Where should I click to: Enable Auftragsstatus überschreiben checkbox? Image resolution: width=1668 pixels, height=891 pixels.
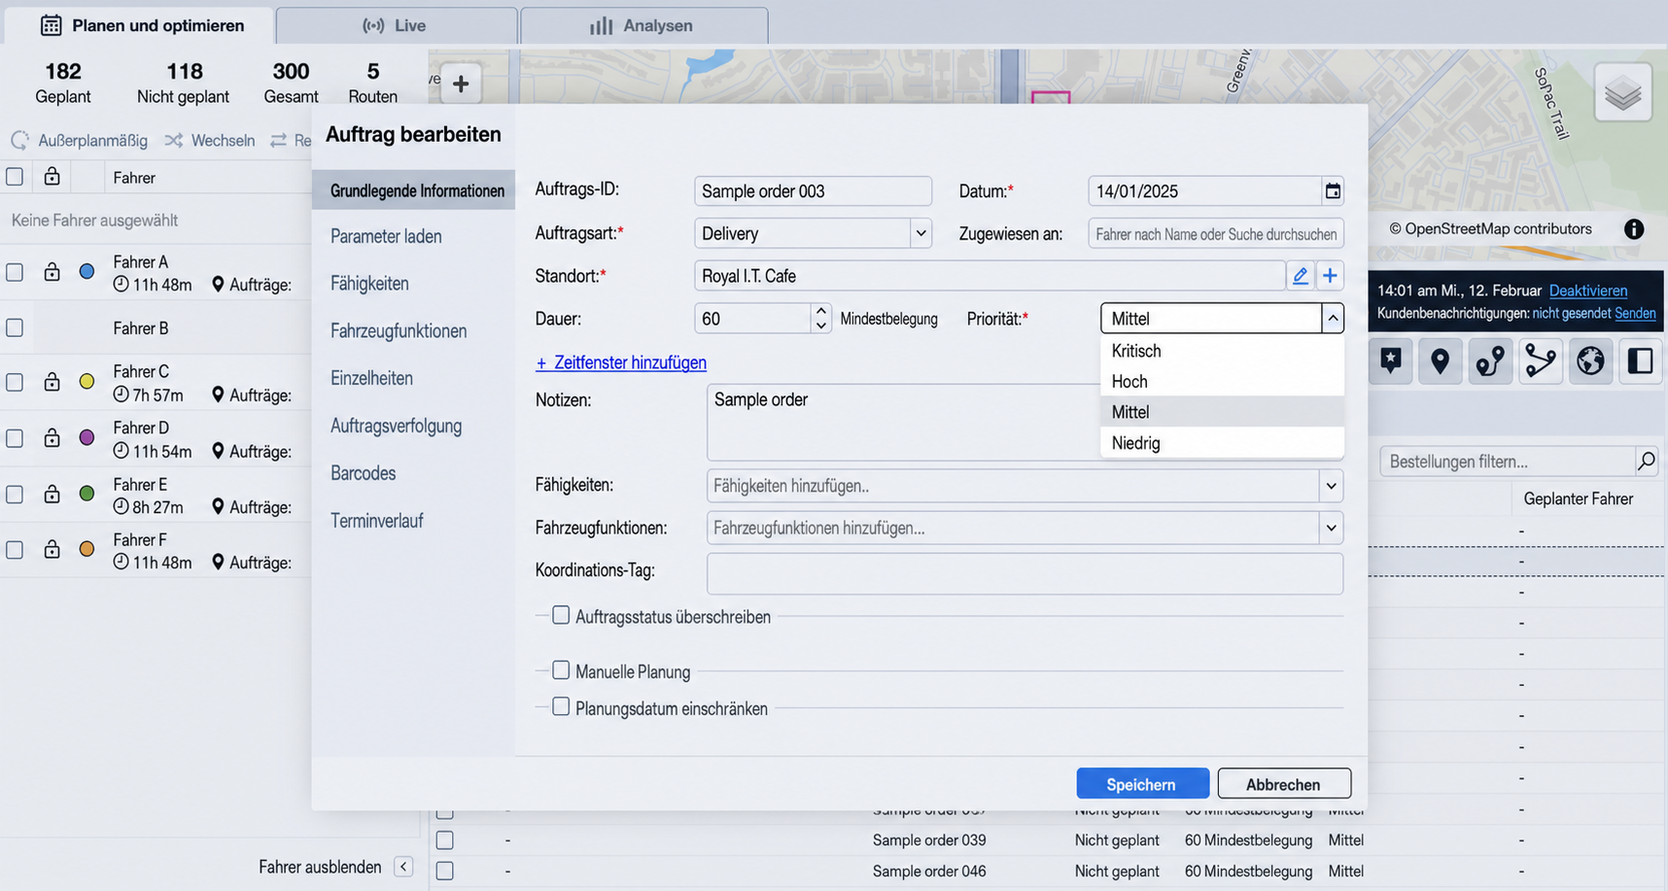[561, 615]
